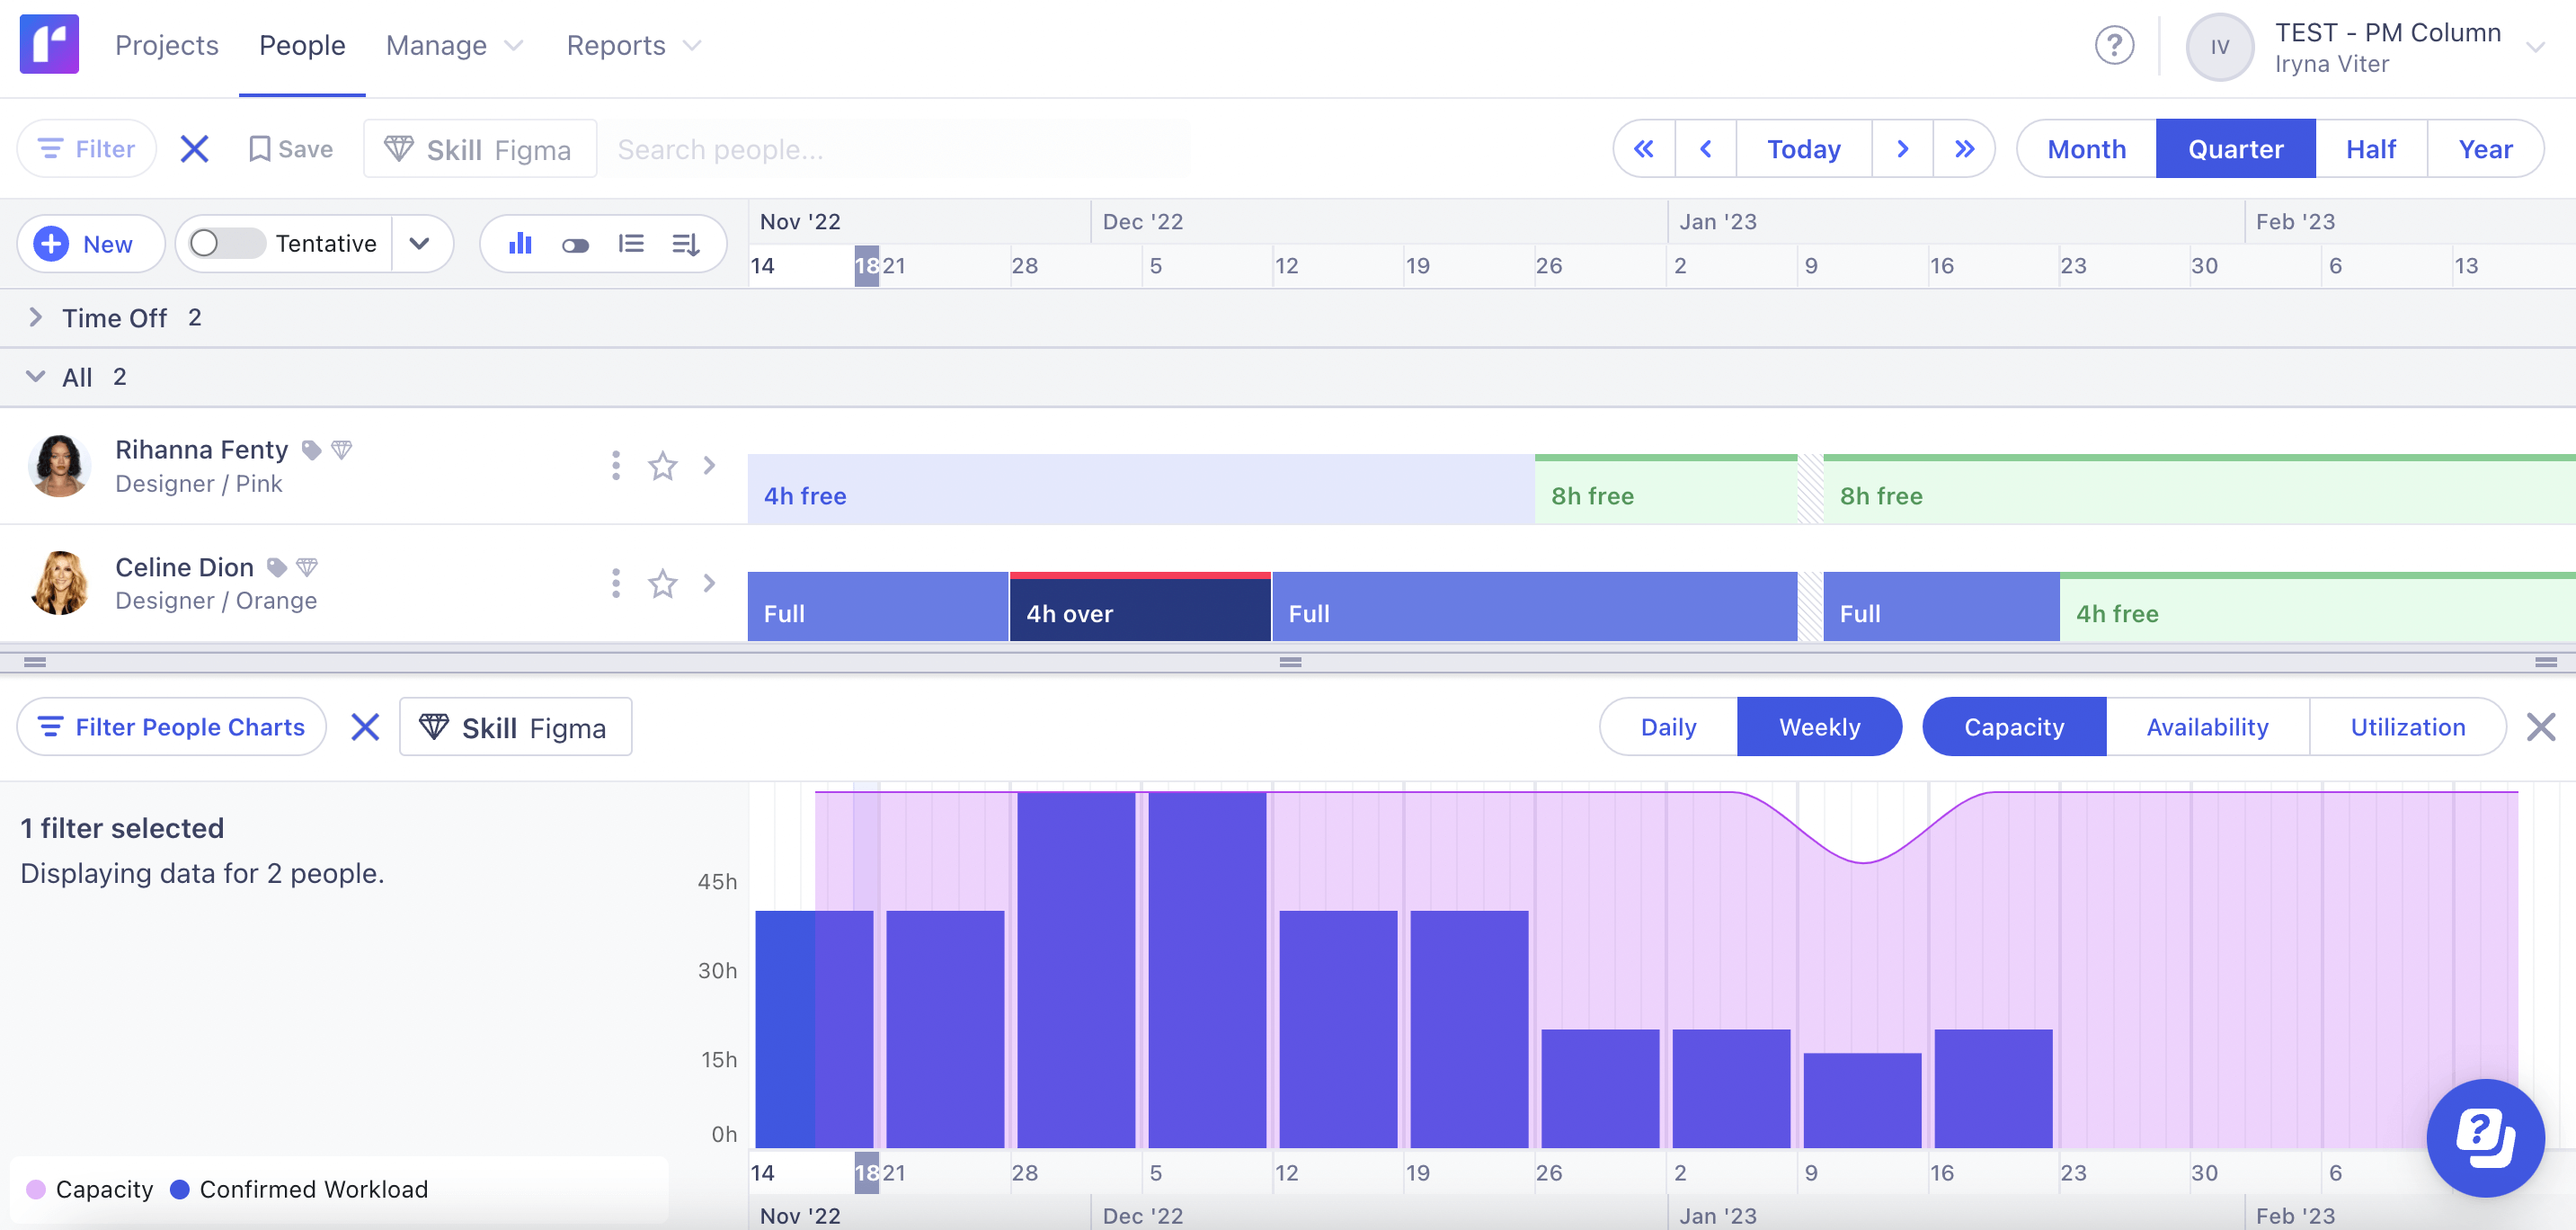This screenshot has width=2576, height=1230.
Task: Click the Today button
Action: [x=1803, y=148]
